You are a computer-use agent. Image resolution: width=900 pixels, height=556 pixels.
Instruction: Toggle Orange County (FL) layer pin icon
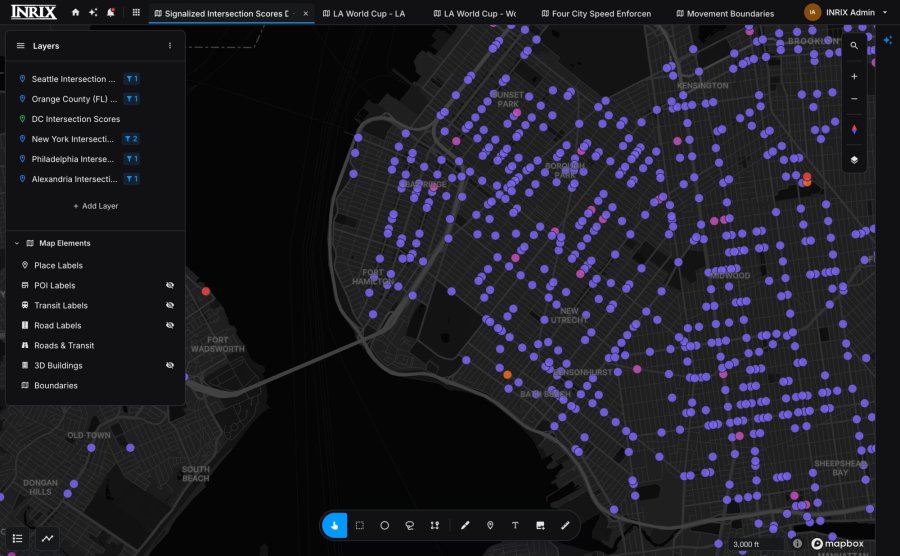coord(22,99)
